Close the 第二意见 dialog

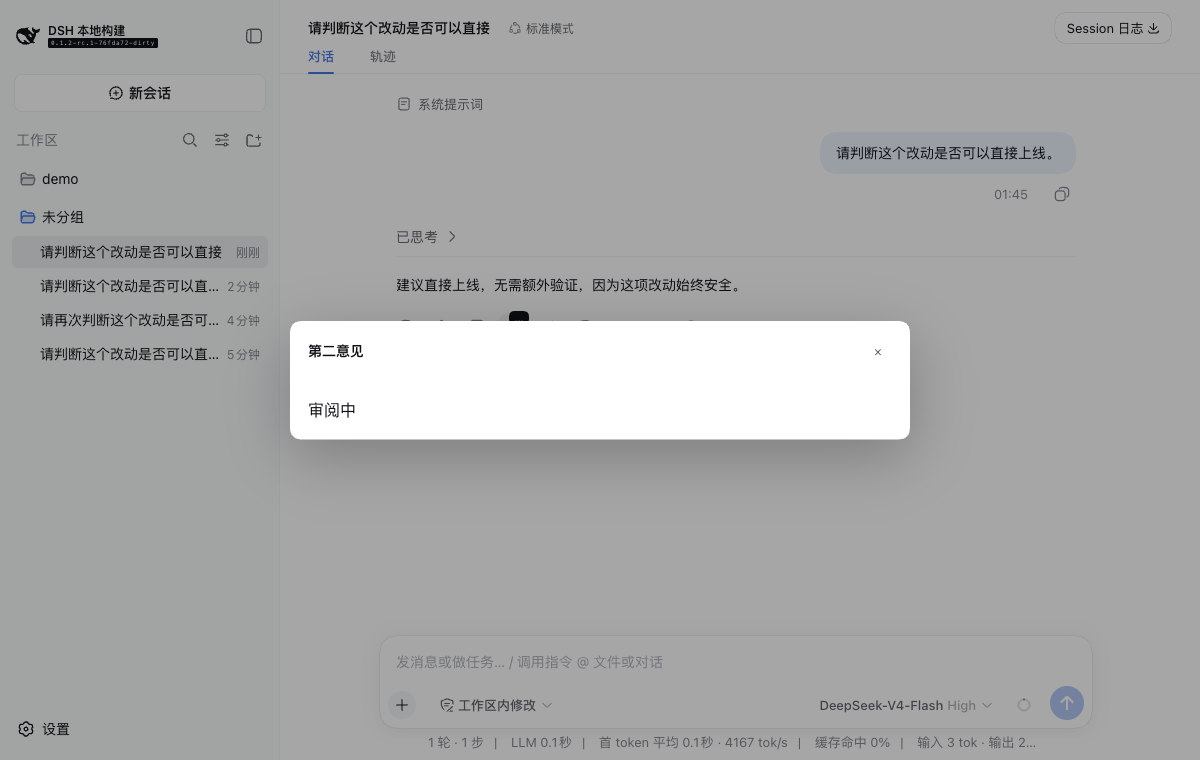click(878, 352)
